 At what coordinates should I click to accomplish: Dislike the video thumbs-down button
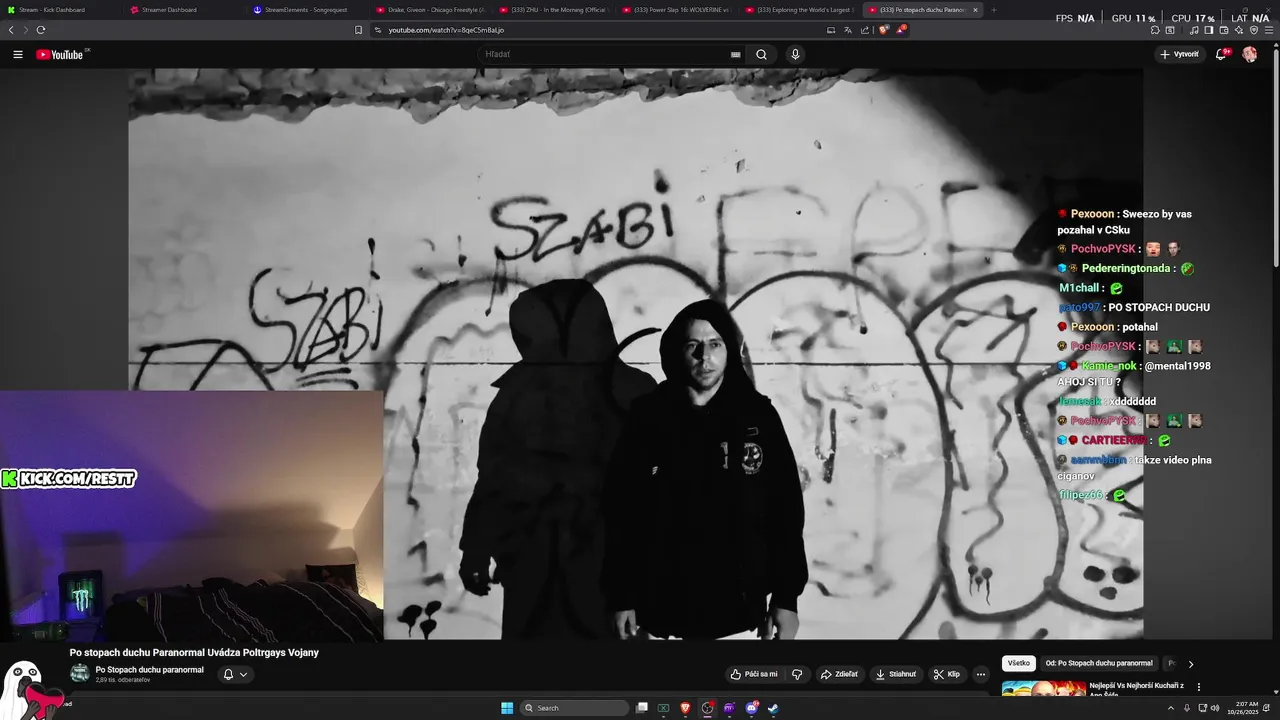click(797, 674)
